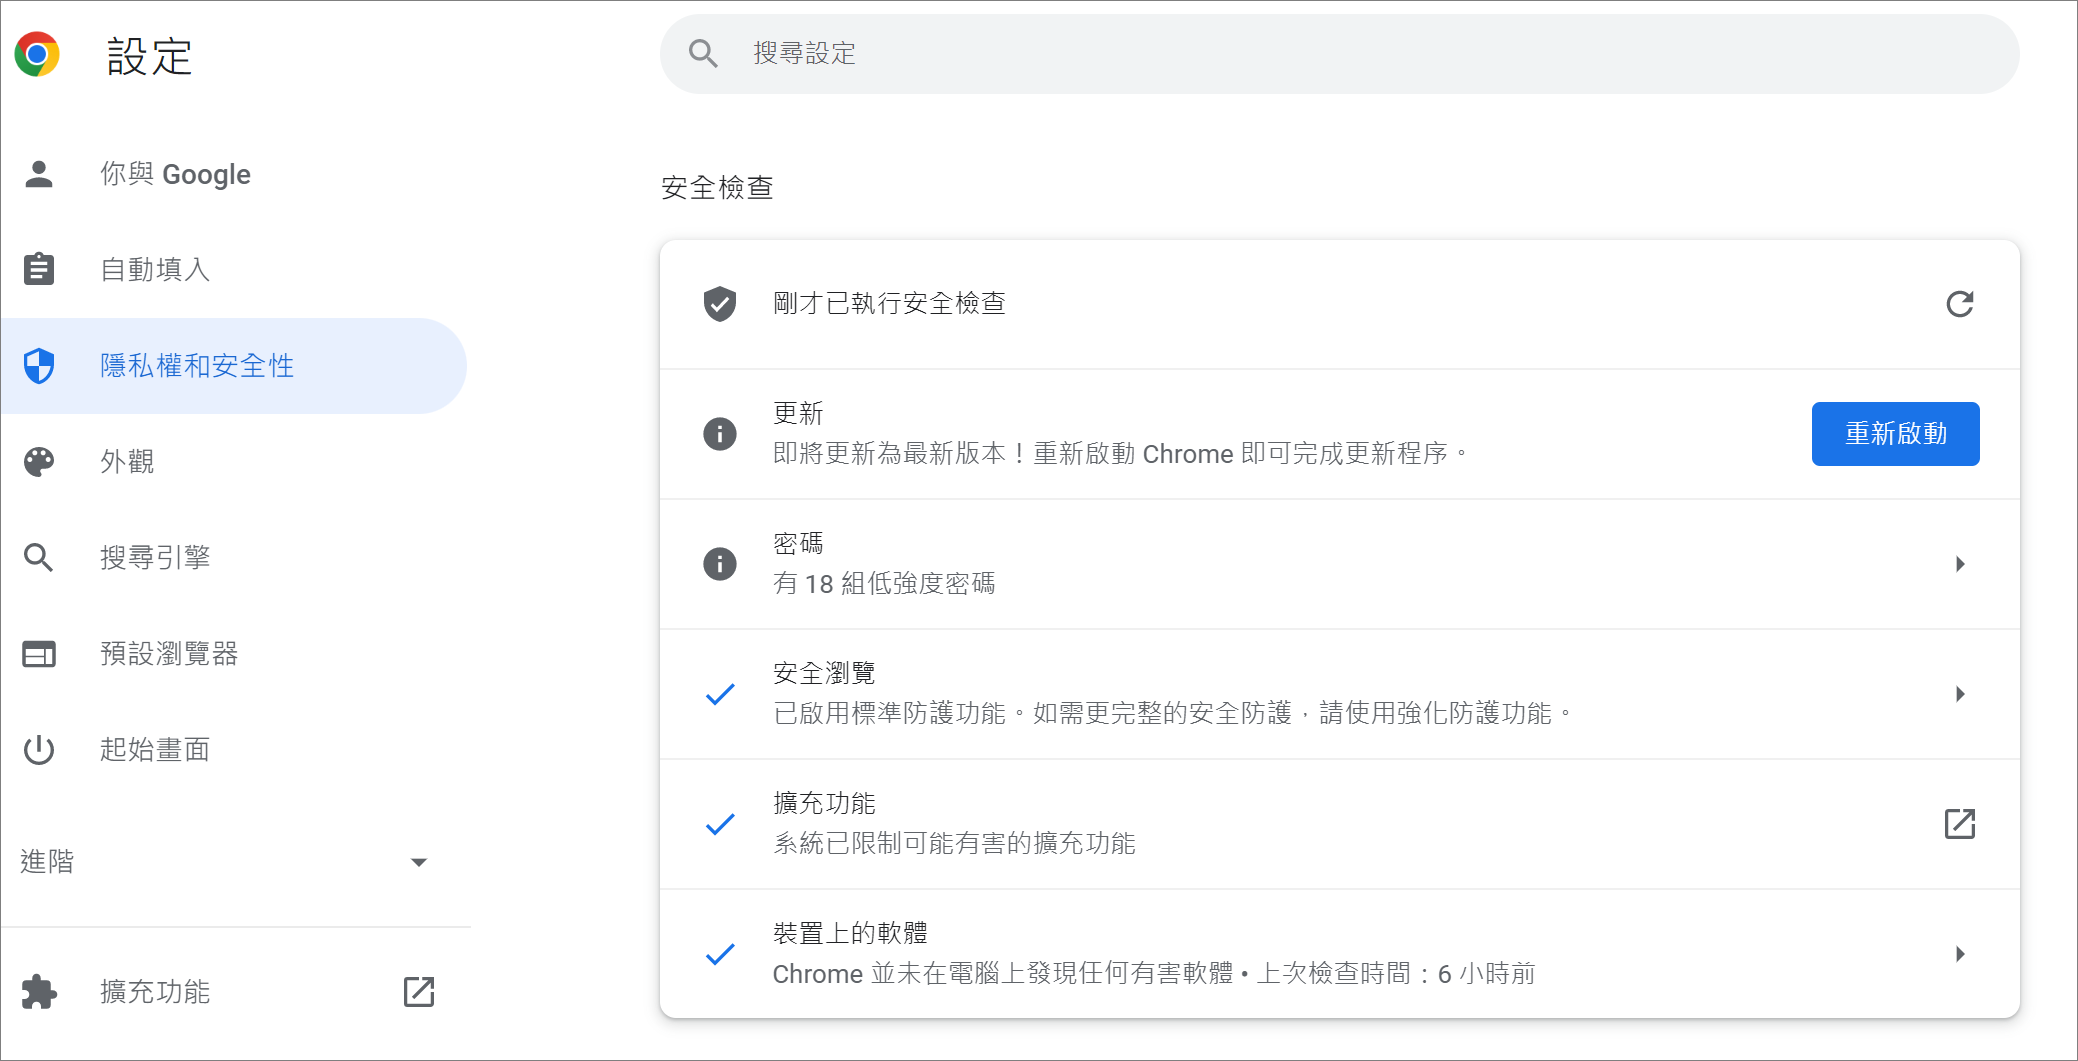2078x1061 pixels.
Task: Expand the 密碼 row chevron
Action: tap(1959, 564)
